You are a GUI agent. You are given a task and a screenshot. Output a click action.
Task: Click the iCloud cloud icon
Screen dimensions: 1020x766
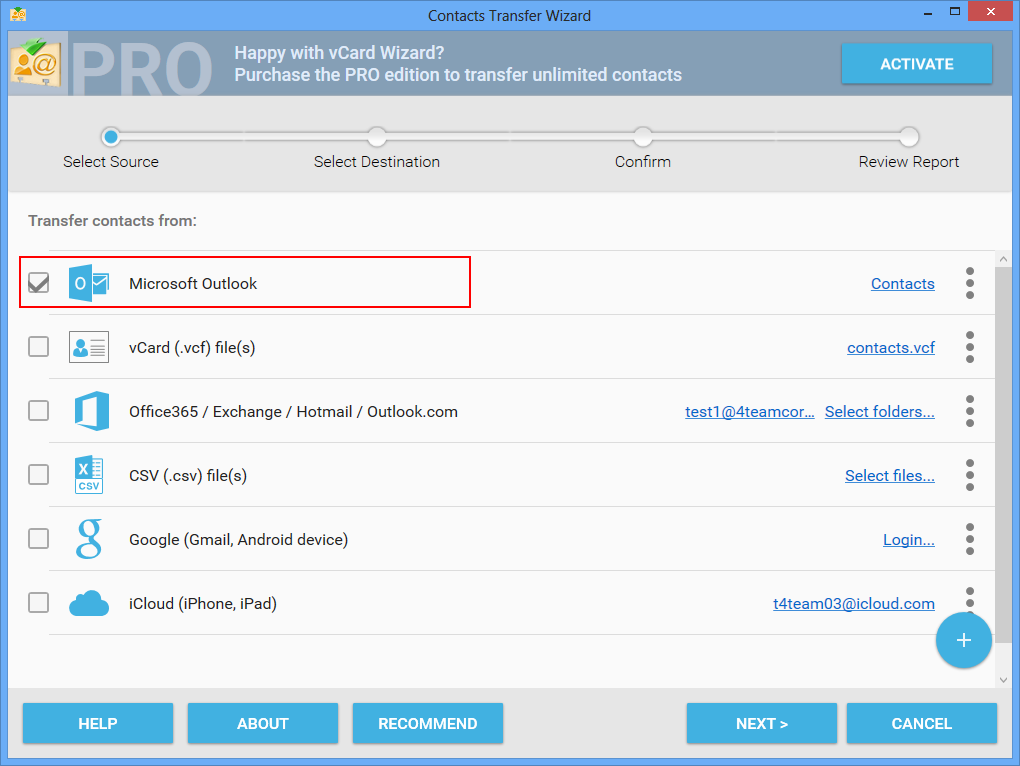[x=89, y=603]
